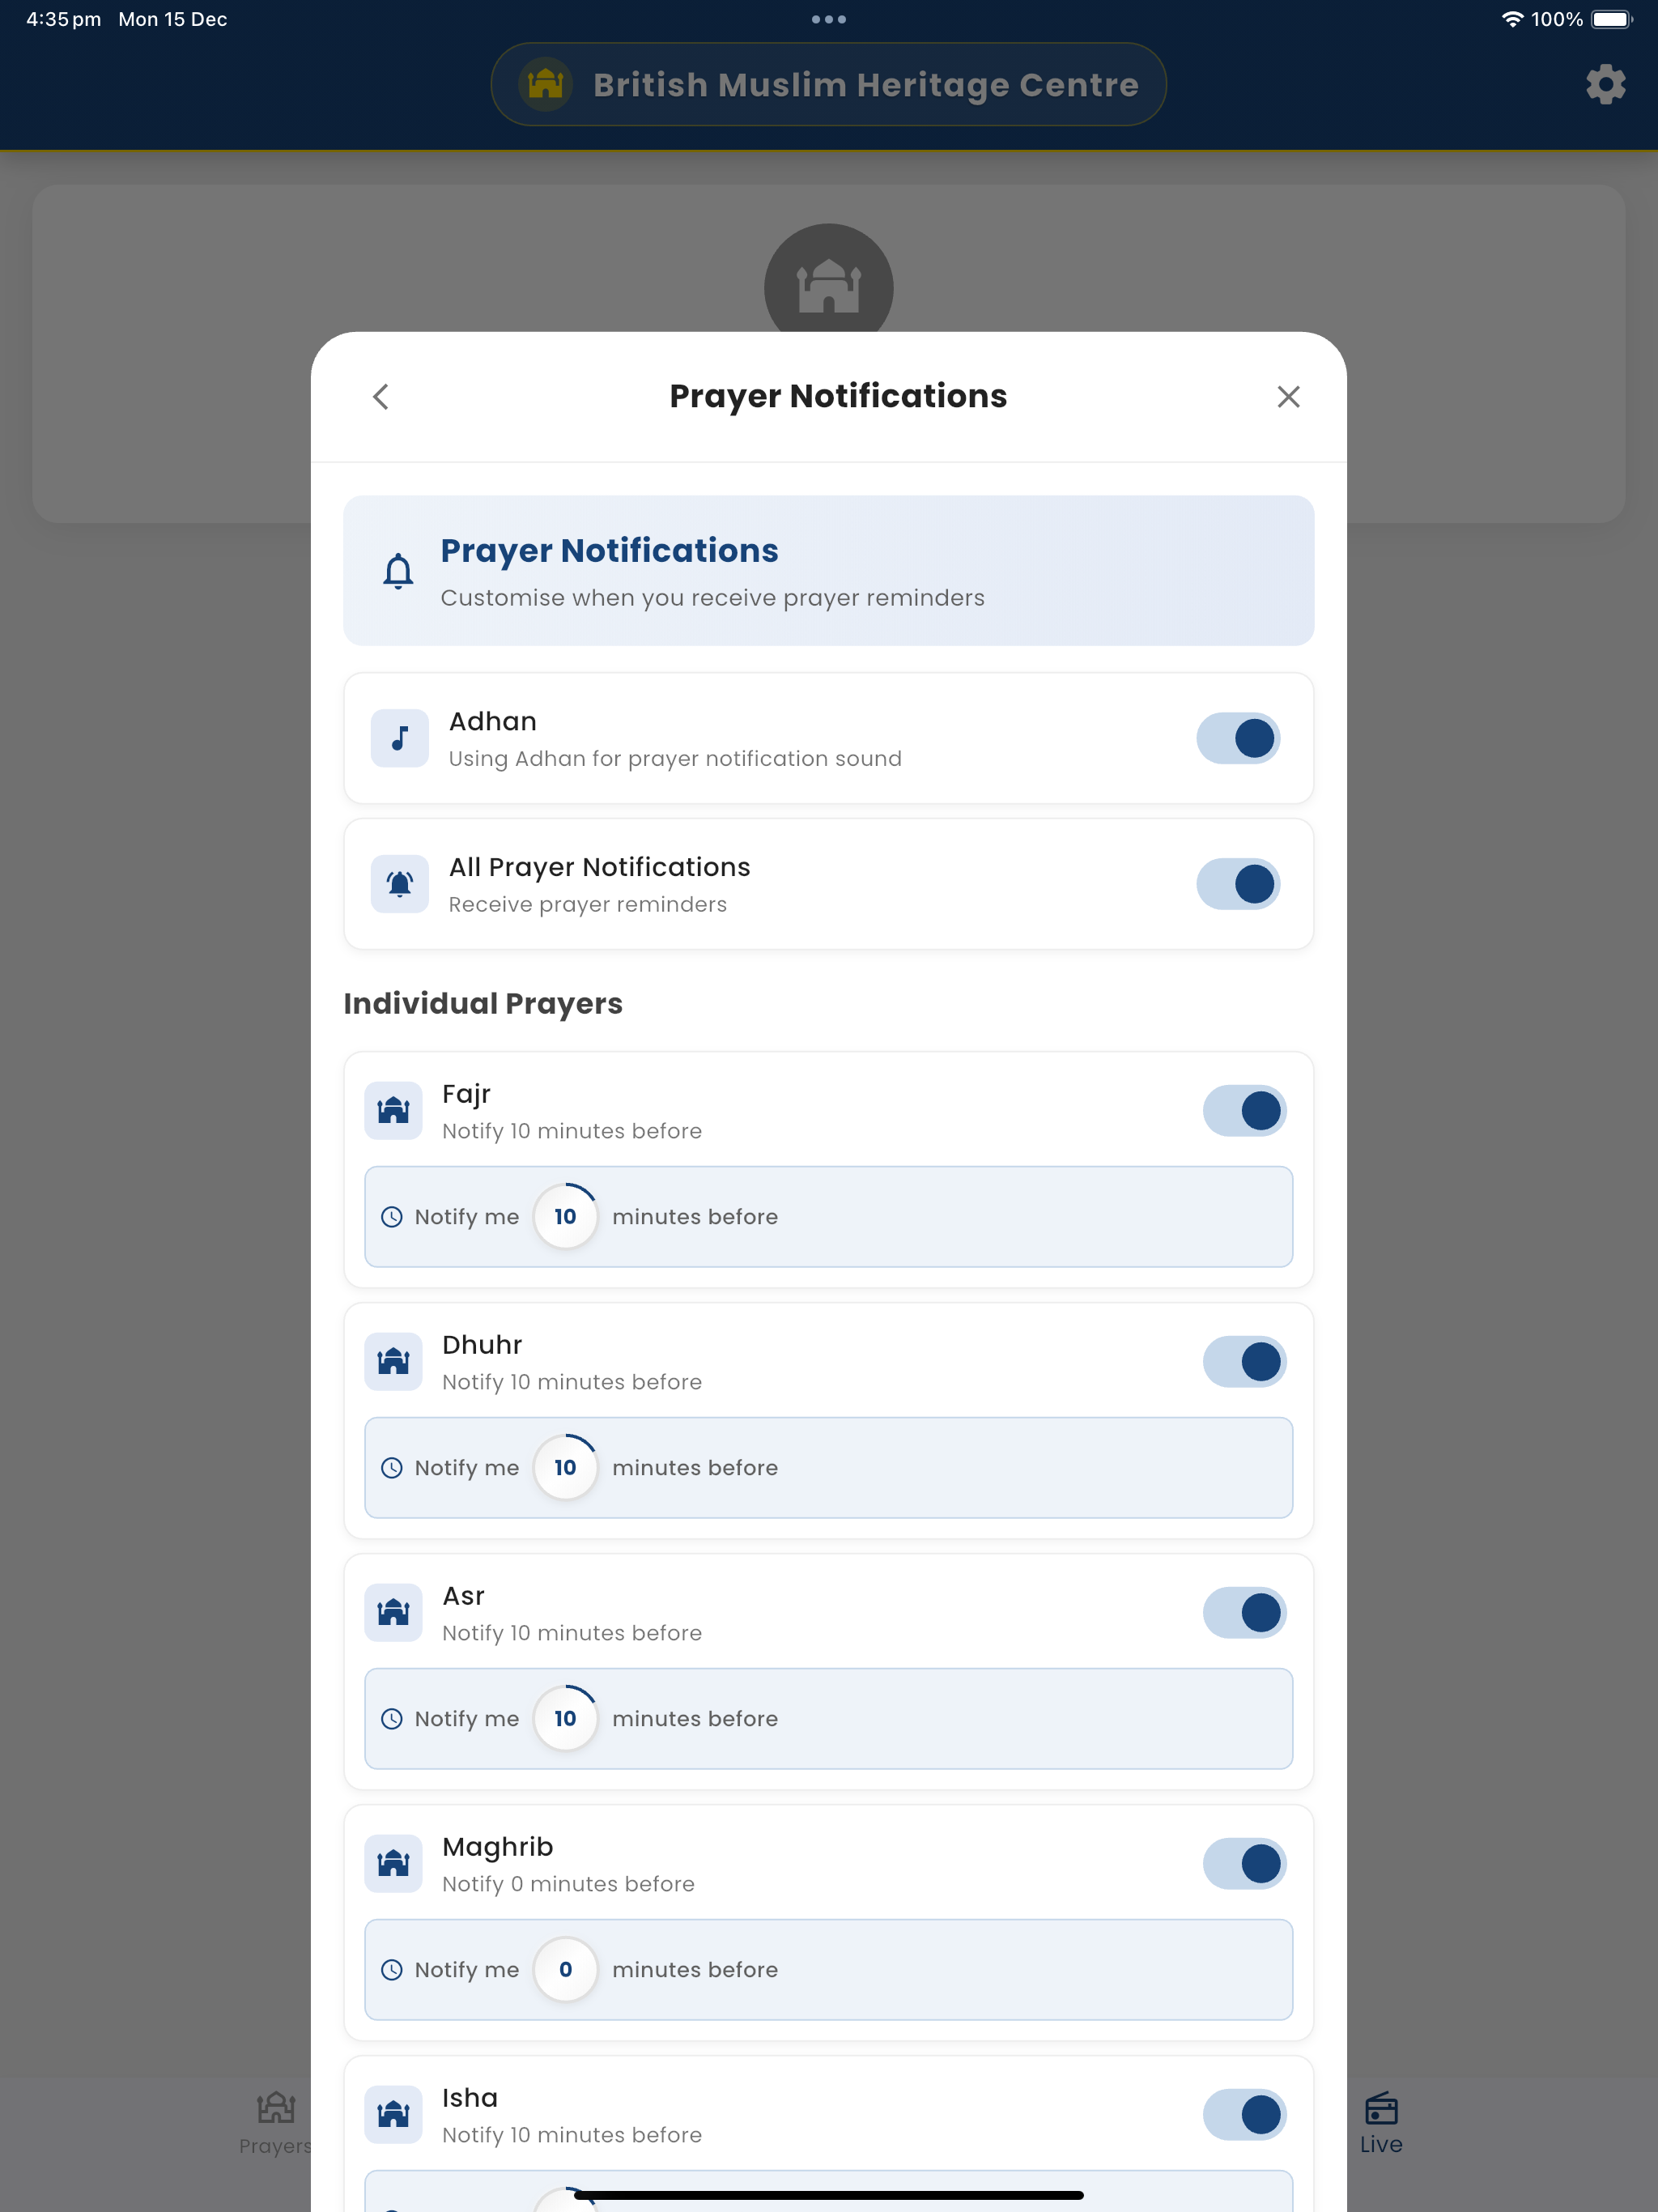The width and height of the screenshot is (1658, 2212).
Task: Tap the clock icon in the Dhuhr reminder row
Action: [x=392, y=1468]
